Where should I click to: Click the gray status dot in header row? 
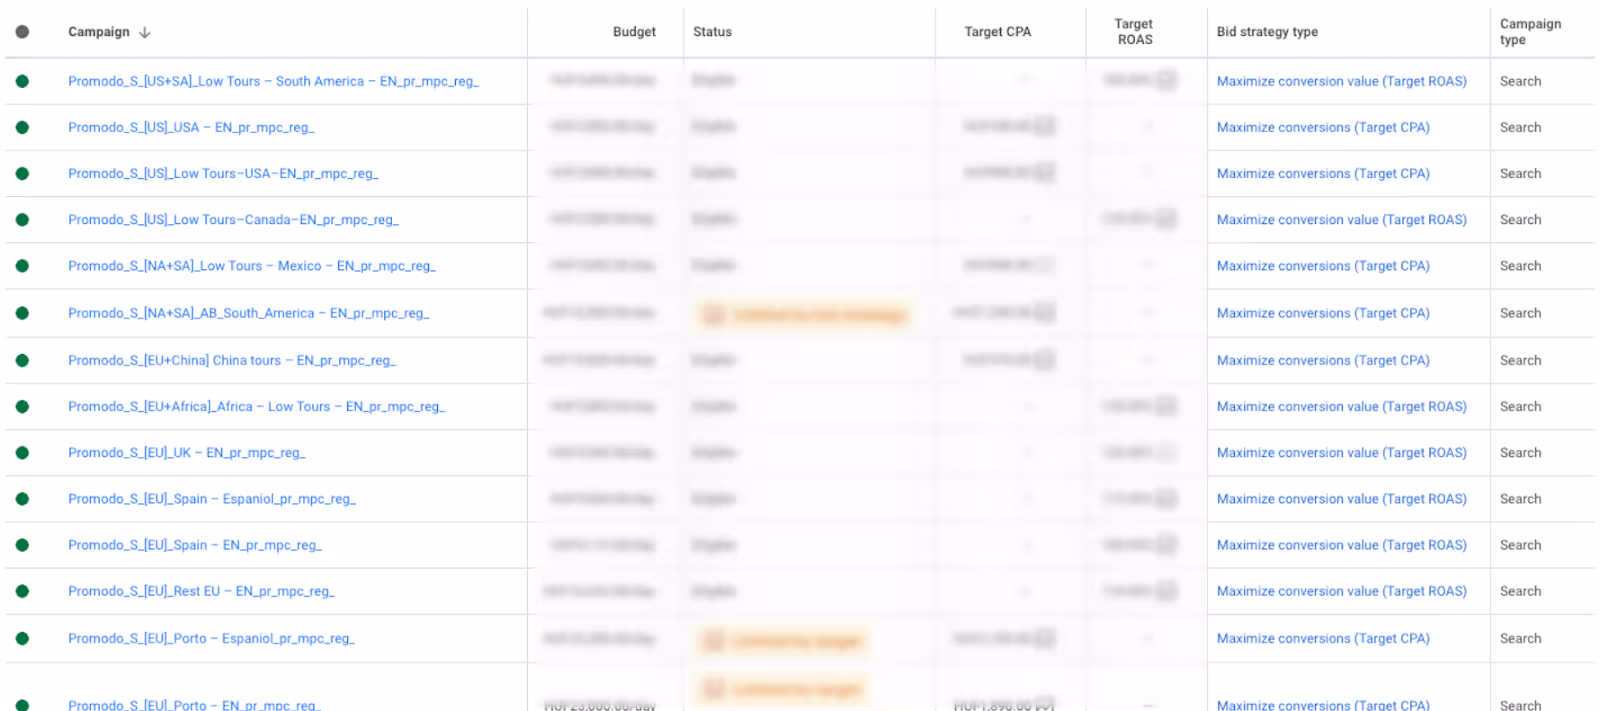(x=22, y=32)
